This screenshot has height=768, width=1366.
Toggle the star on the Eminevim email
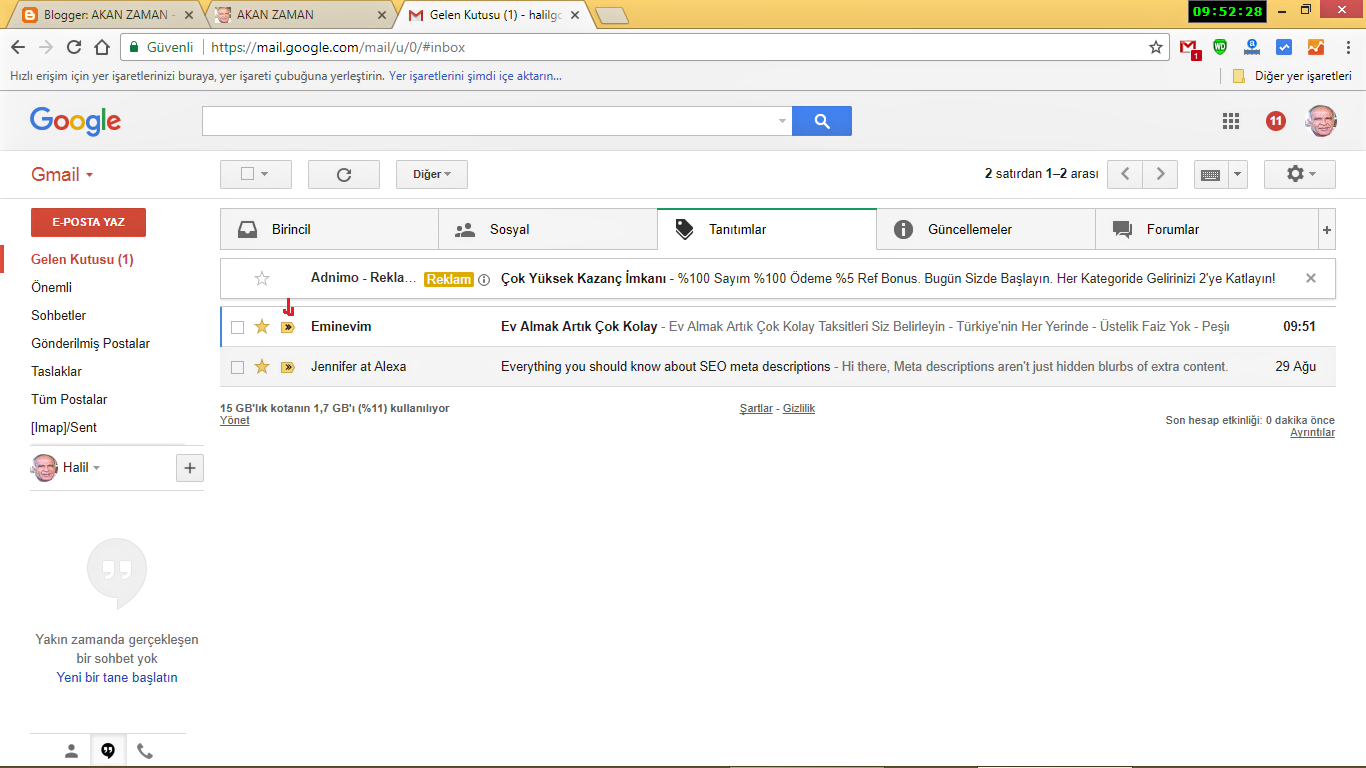point(262,327)
